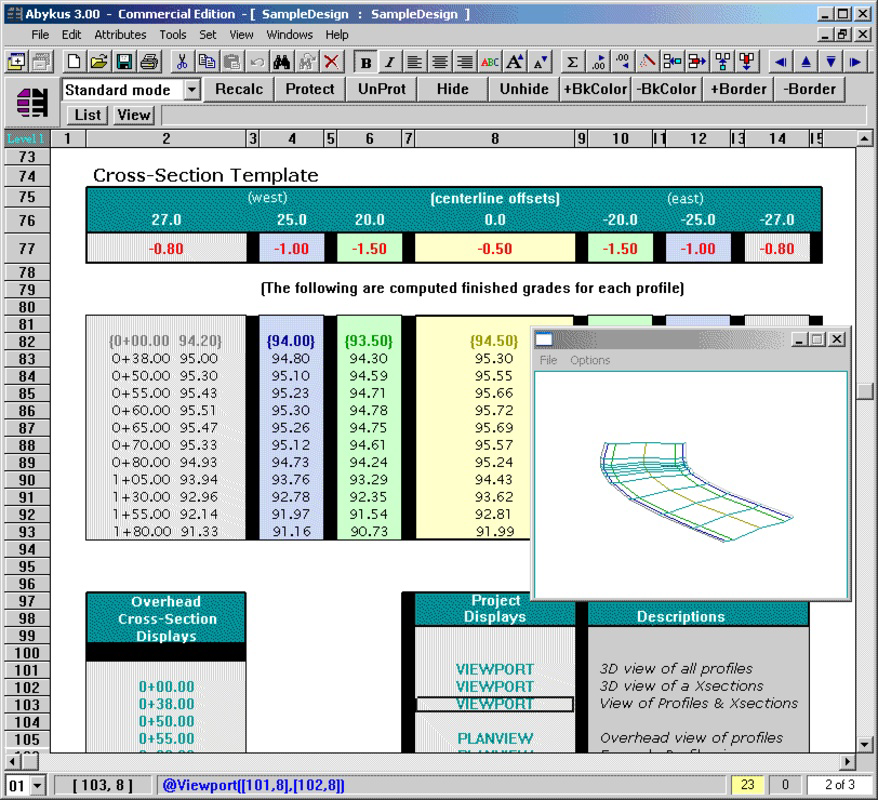The image size is (878, 800).
Task: Open the File menu
Action: [x=40, y=35]
